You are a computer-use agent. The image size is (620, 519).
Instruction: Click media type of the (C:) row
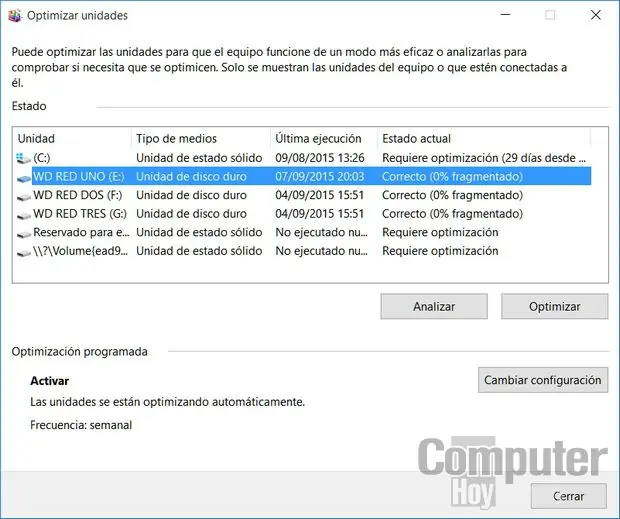(x=199, y=158)
